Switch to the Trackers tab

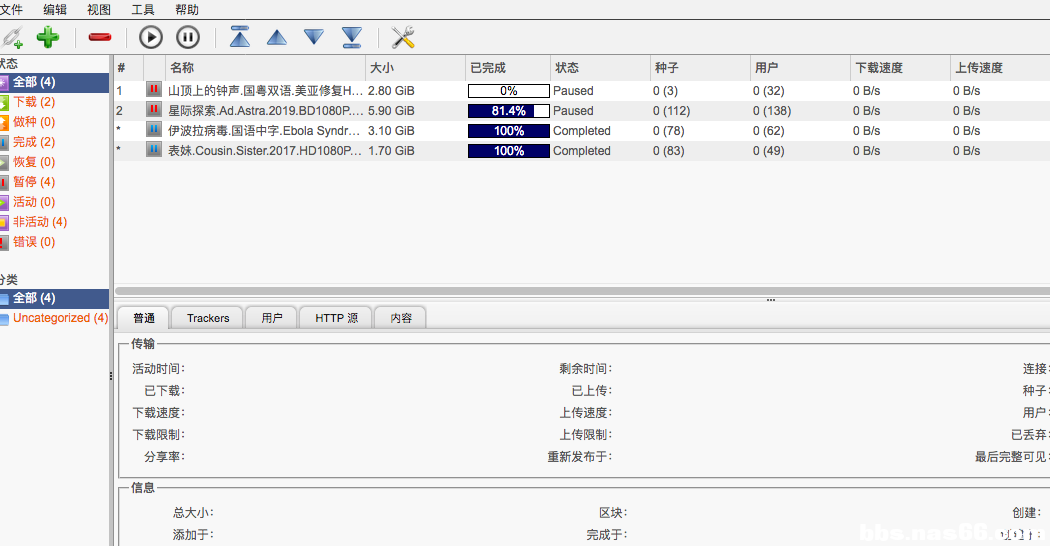point(208,318)
